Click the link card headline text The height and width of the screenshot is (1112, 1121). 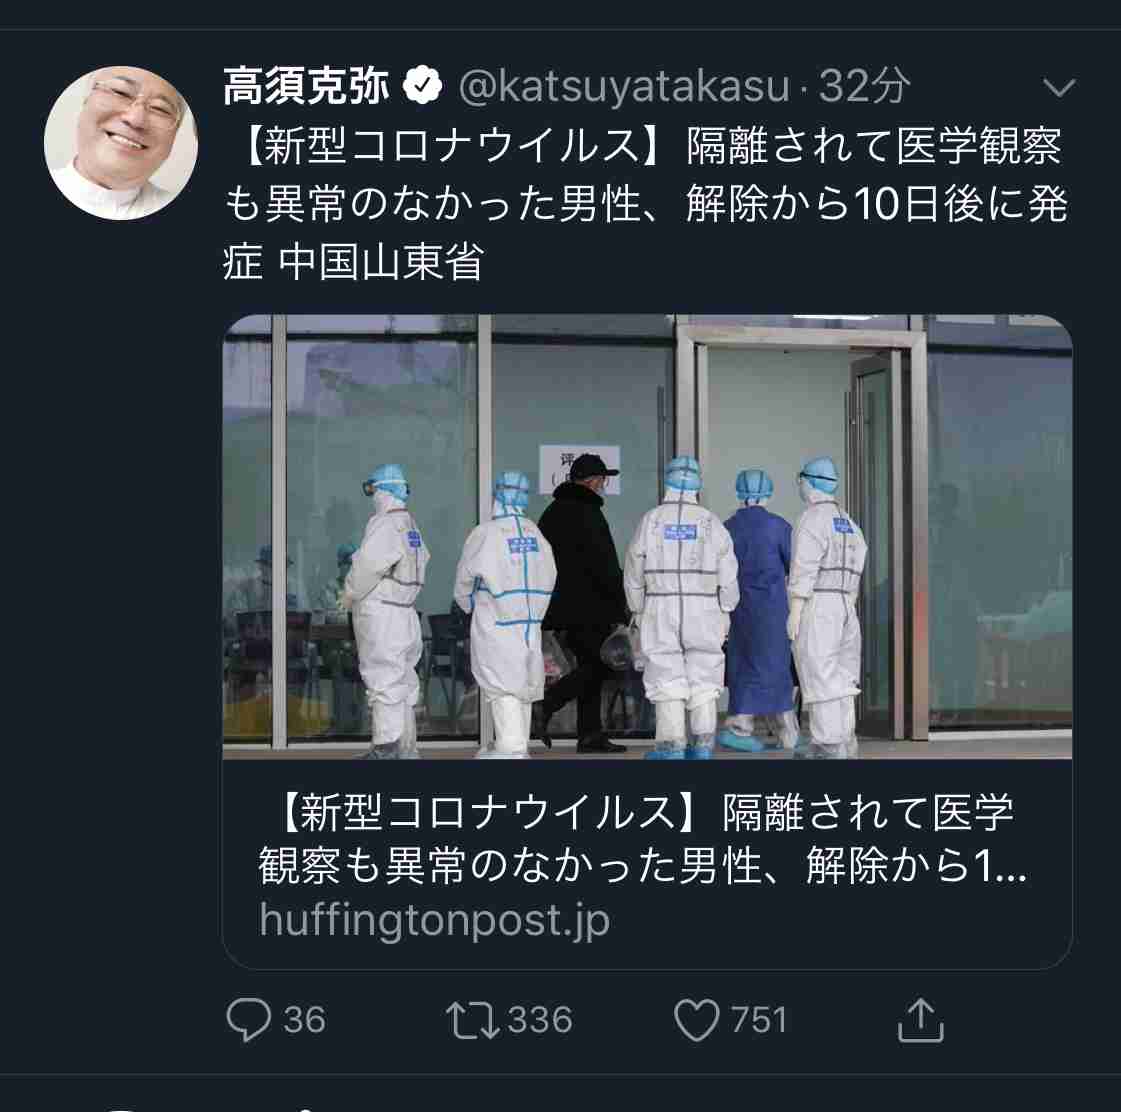pyautogui.click(x=643, y=839)
